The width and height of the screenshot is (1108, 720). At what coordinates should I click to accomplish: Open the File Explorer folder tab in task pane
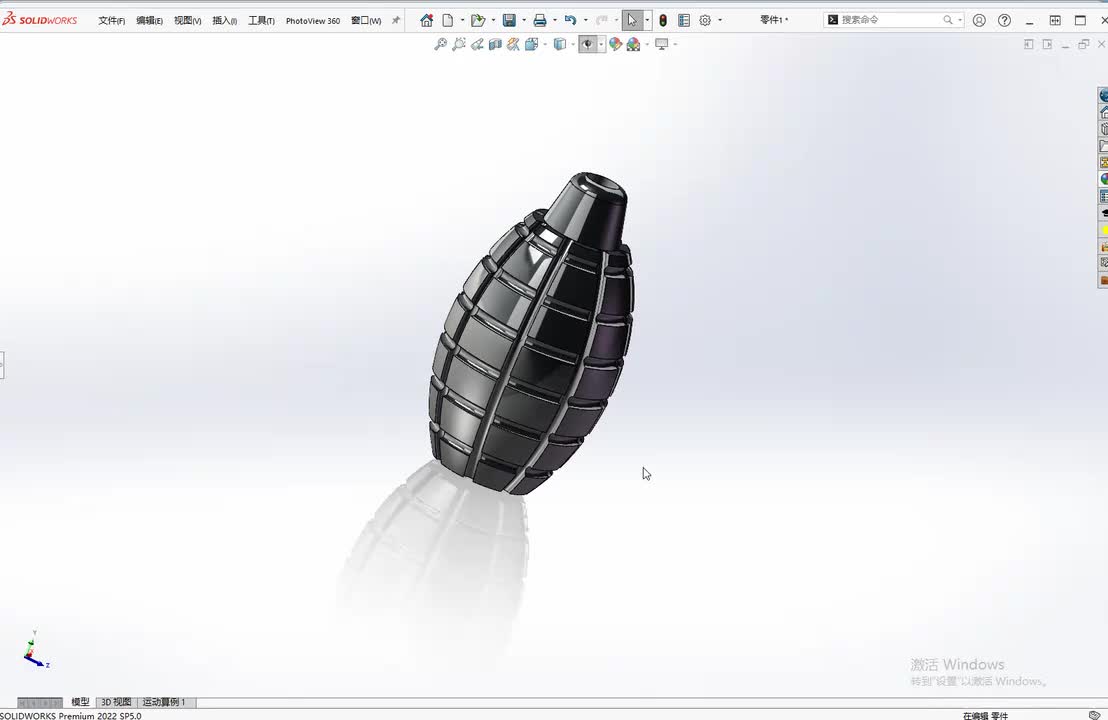(x=1103, y=146)
